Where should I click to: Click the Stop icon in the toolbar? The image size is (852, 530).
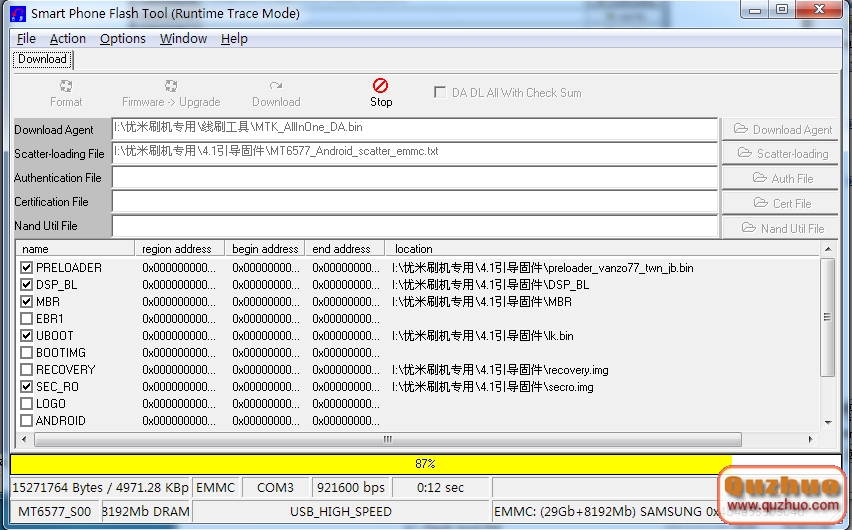(x=380, y=86)
